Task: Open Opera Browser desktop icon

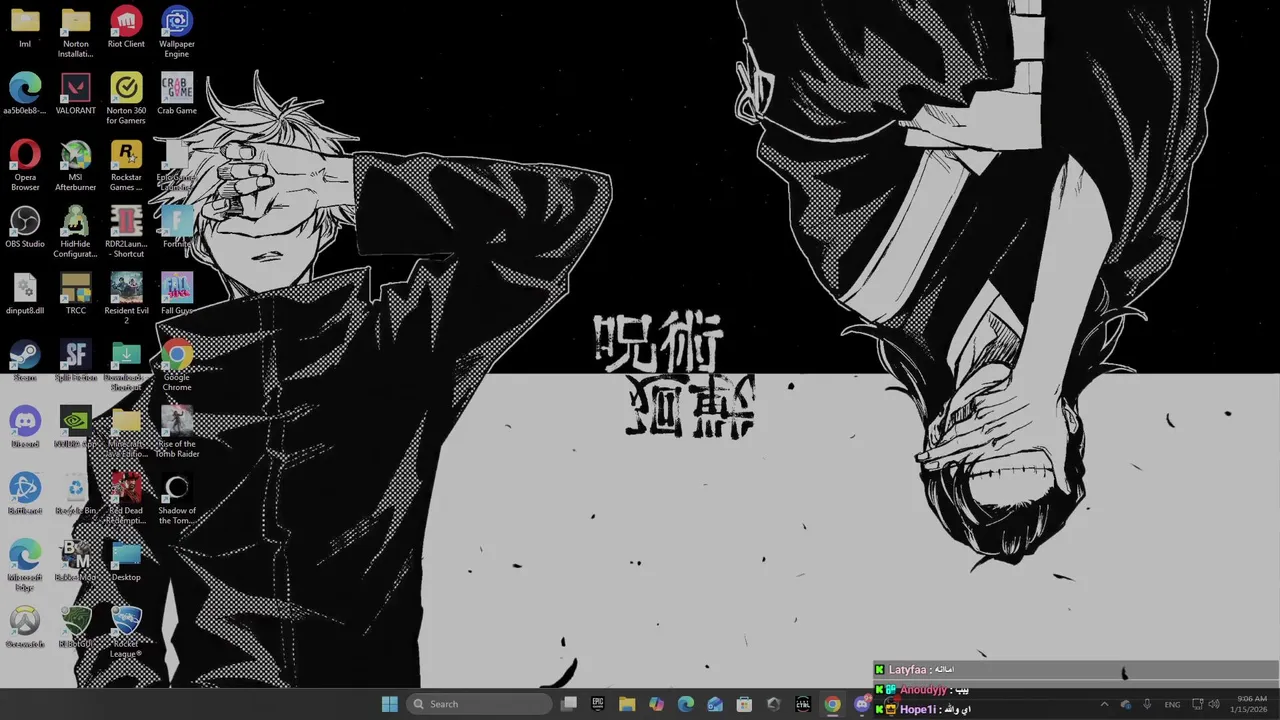Action: click(x=25, y=165)
